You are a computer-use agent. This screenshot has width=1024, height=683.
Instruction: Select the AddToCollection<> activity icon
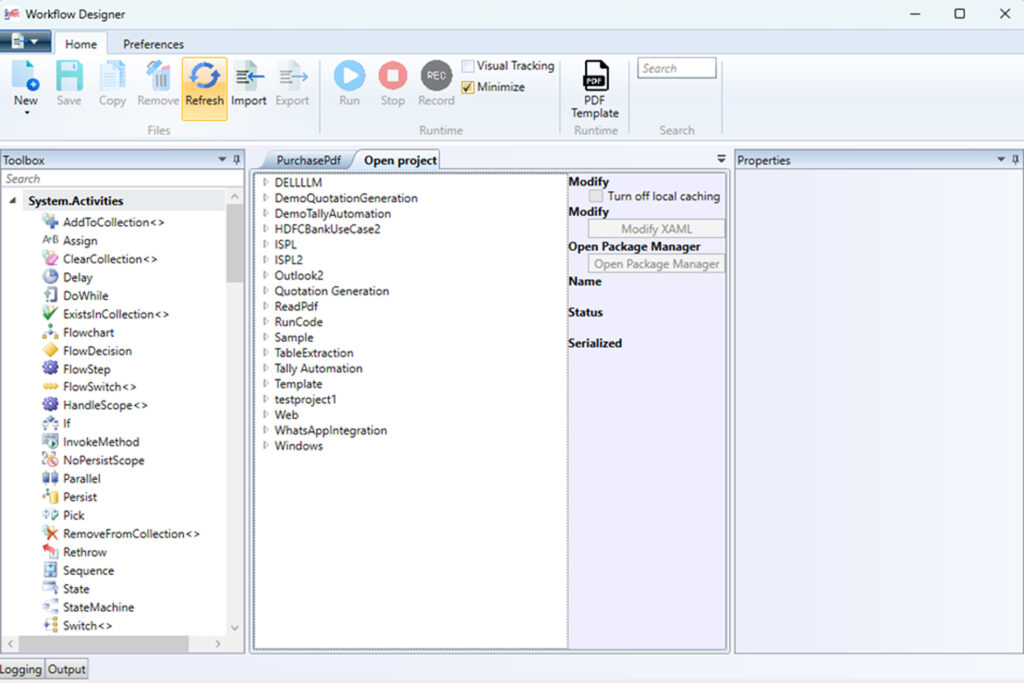tap(50, 222)
